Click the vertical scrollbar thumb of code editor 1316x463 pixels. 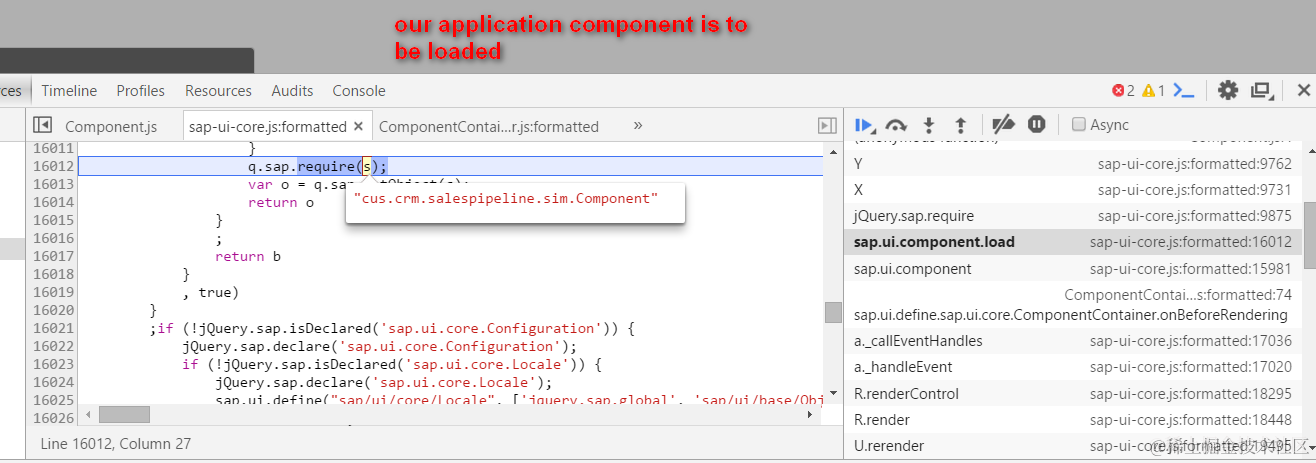click(x=833, y=313)
